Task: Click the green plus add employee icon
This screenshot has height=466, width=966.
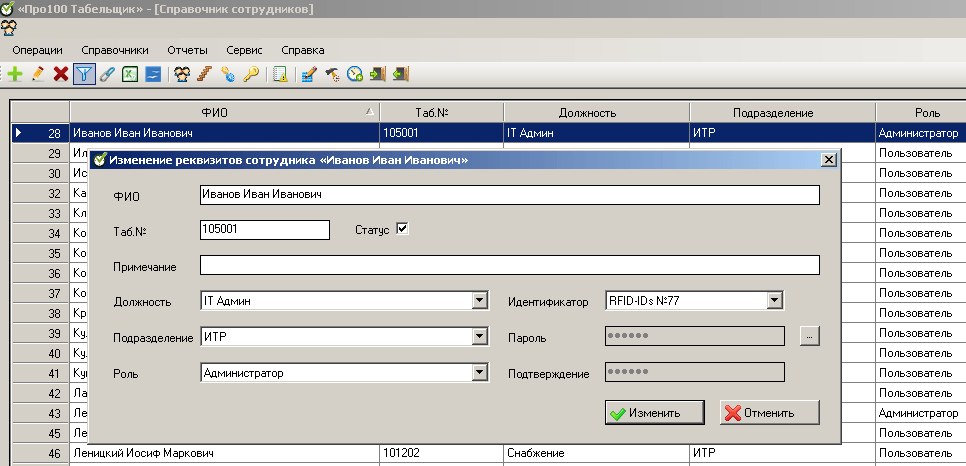Action: click(15, 75)
